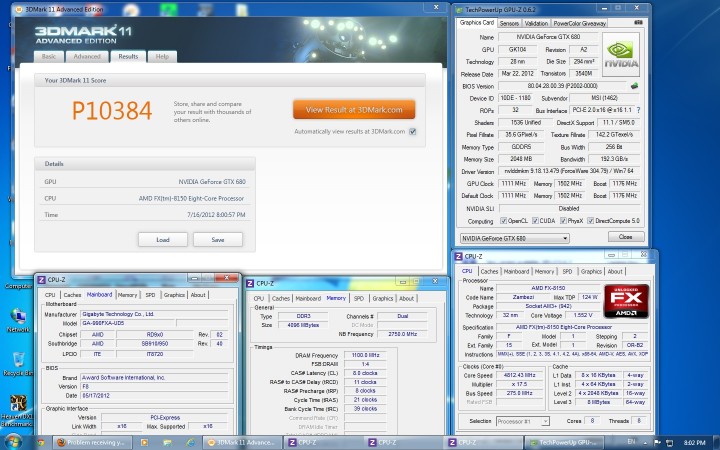Click the GA-990FXA-UD5 model field

click(128, 323)
